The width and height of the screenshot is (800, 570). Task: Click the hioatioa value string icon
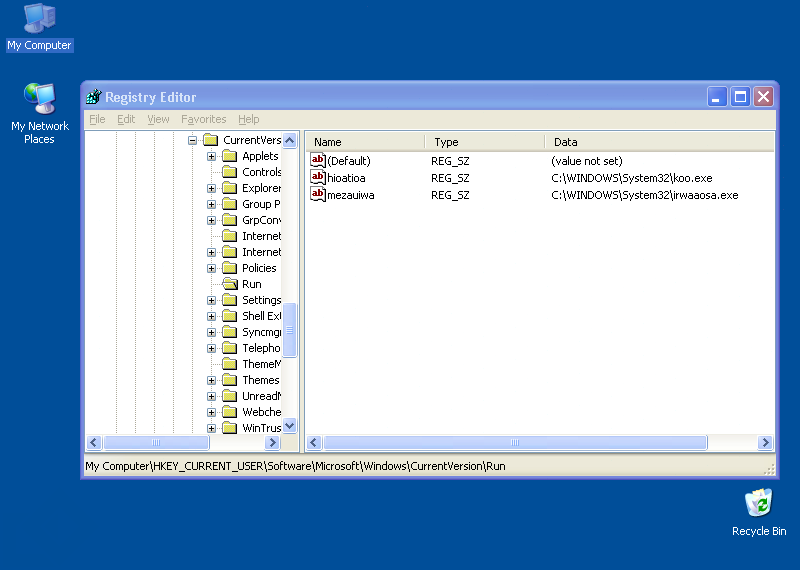(317, 178)
